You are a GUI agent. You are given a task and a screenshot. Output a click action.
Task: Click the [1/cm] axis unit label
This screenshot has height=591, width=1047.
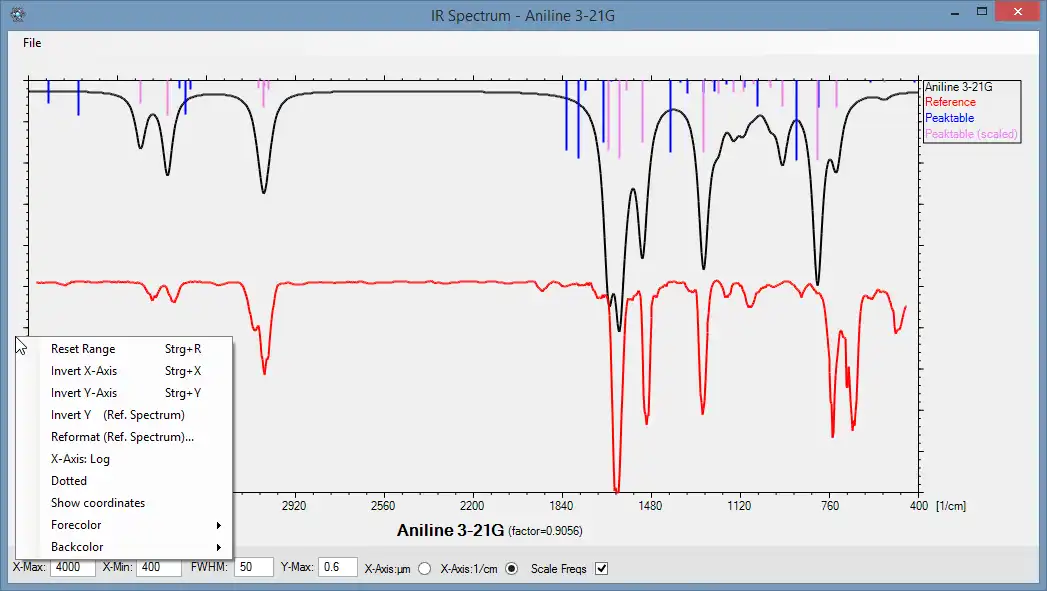tap(951, 506)
